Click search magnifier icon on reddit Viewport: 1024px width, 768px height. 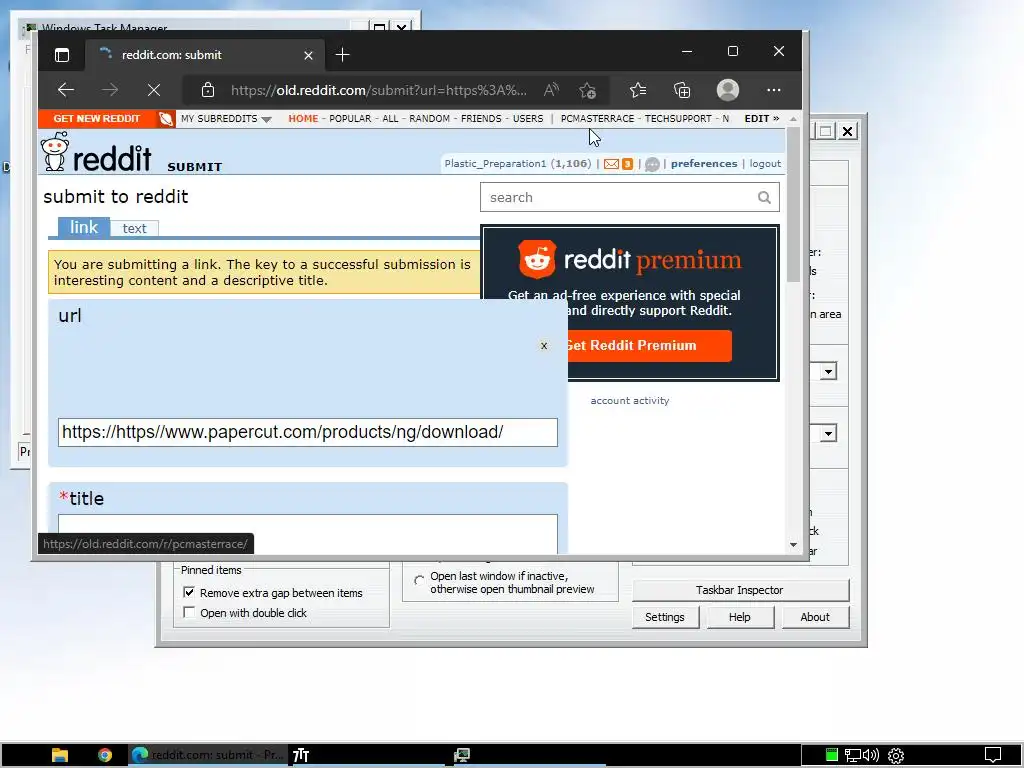pyautogui.click(x=764, y=197)
